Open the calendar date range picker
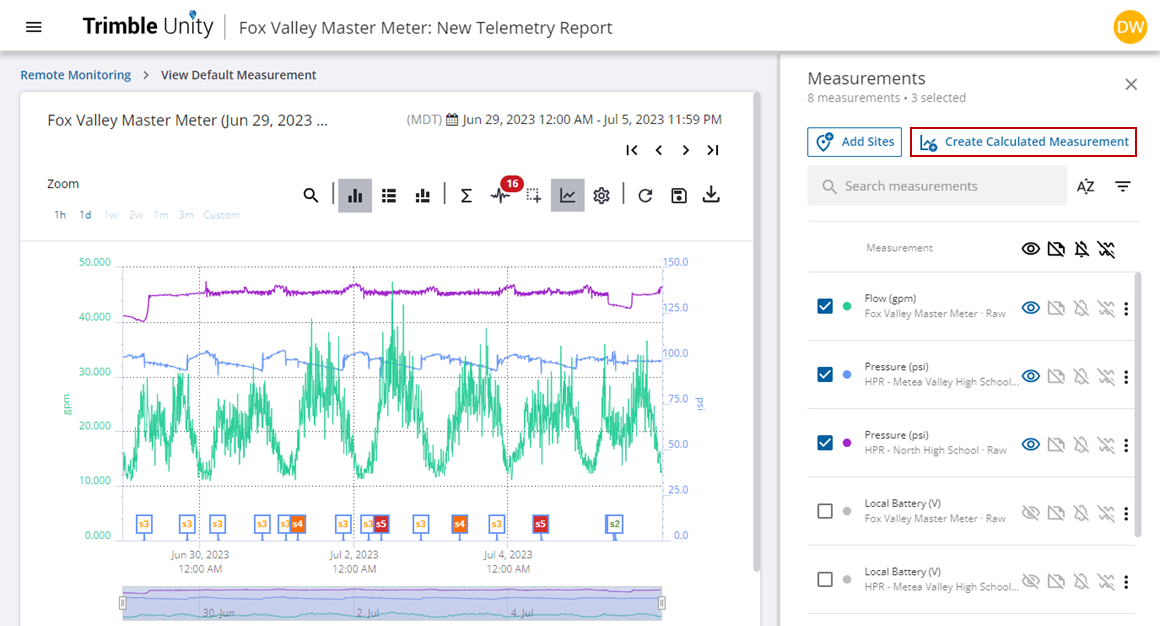1160x626 pixels. coord(452,119)
